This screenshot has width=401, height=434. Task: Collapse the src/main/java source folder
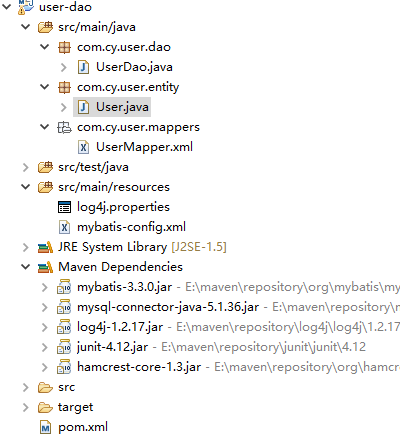pos(26,27)
